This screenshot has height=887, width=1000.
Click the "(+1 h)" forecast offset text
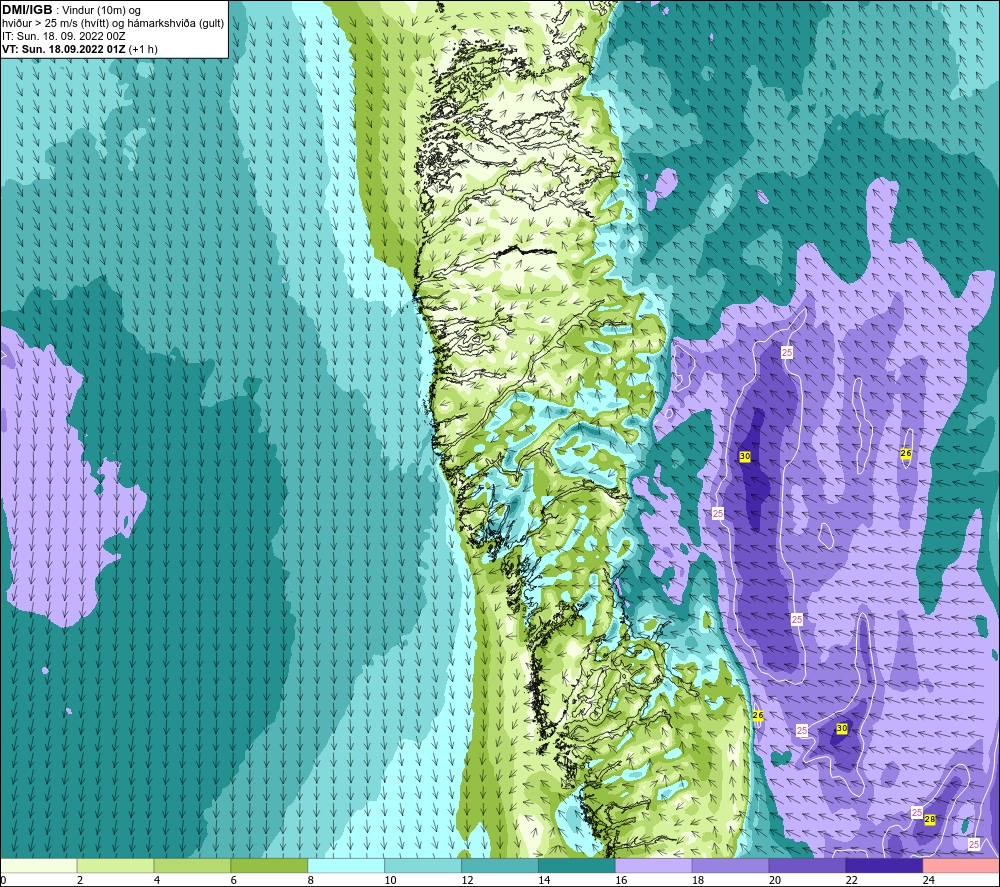point(143,49)
